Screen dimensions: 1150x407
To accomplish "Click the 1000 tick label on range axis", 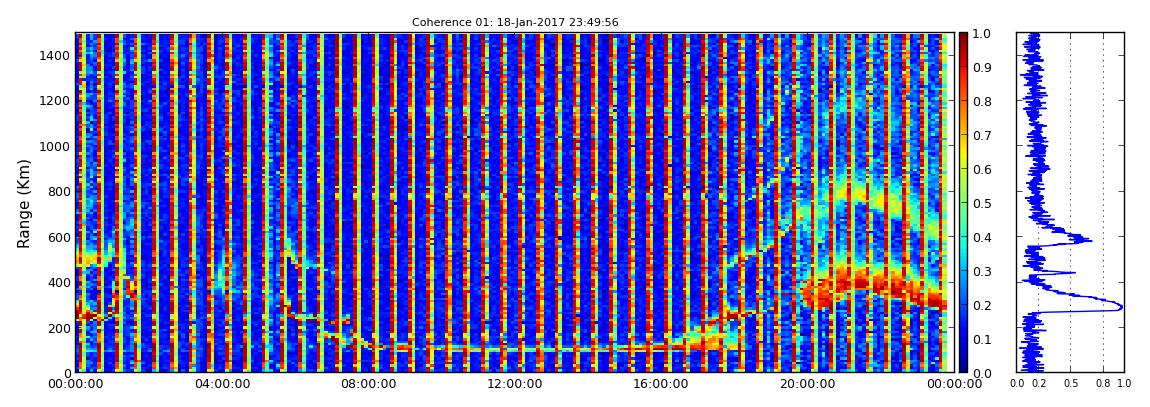I will [x=53, y=146].
